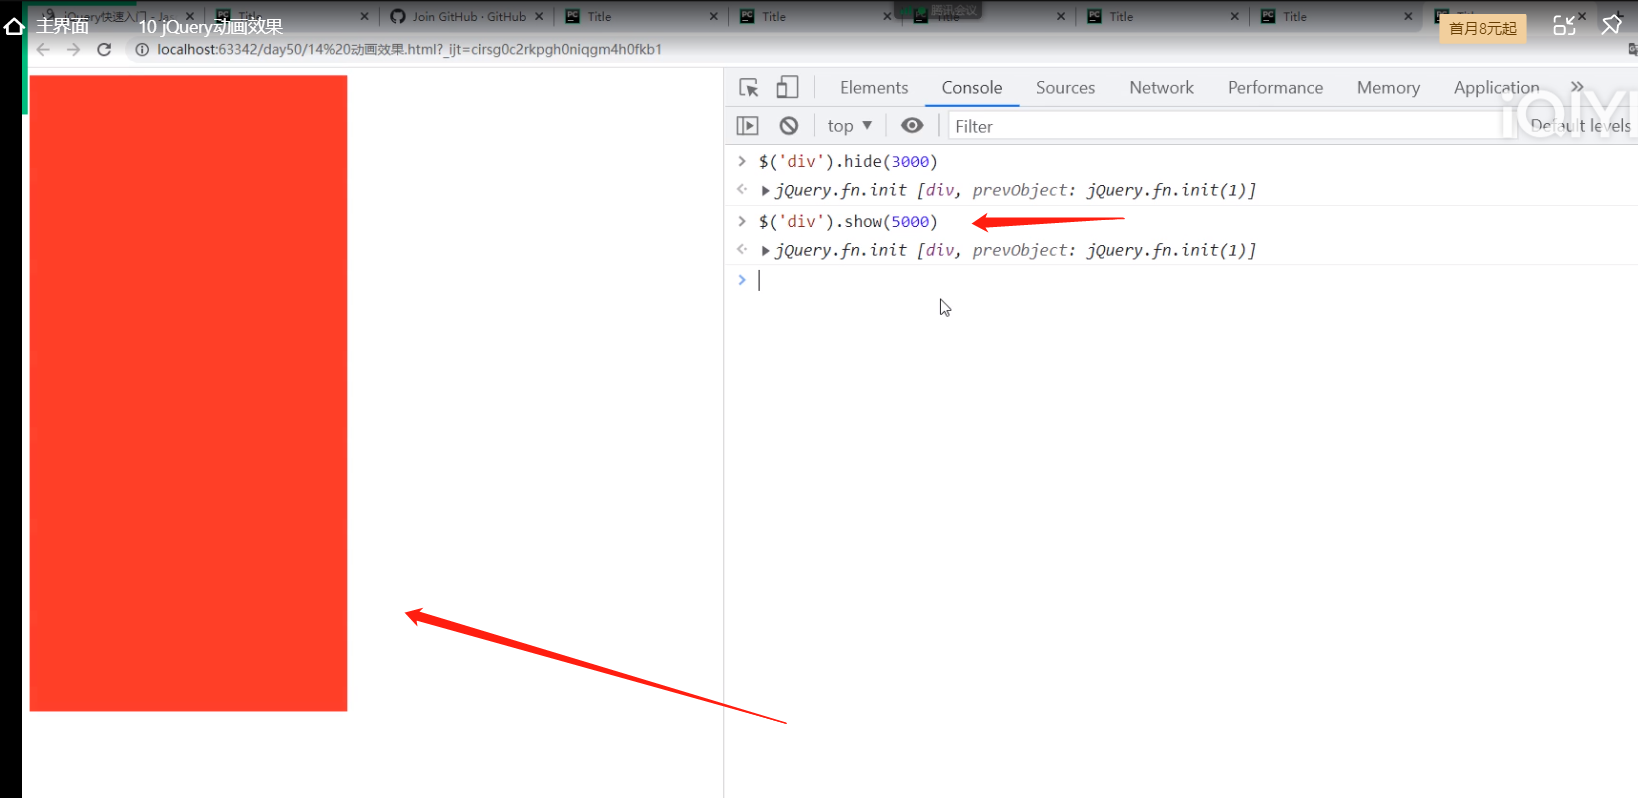Switch to the Application panel
This screenshot has height=798, width=1638.
1496,88
